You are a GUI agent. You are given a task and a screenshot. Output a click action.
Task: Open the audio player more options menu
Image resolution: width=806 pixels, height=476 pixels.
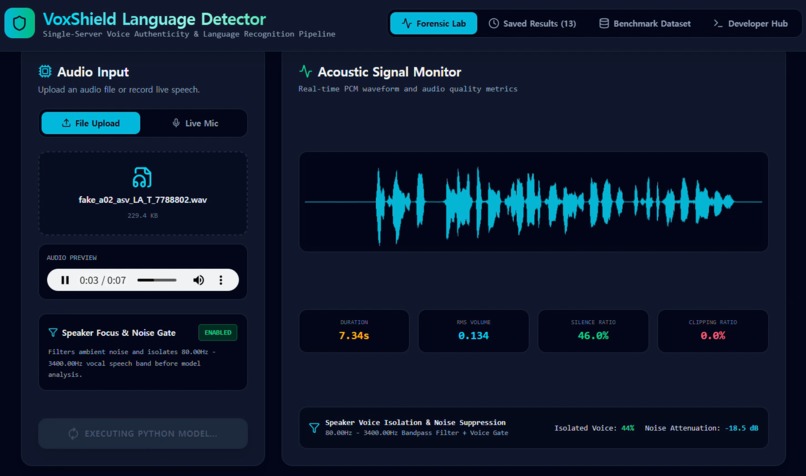click(221, 280)
